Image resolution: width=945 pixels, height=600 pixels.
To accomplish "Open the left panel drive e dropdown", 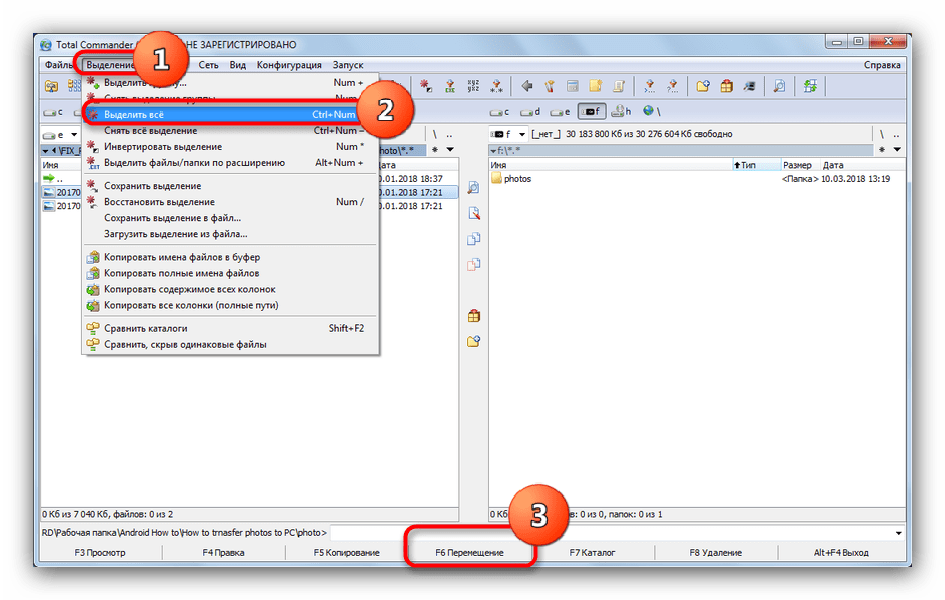I will [x=74, y=135].
